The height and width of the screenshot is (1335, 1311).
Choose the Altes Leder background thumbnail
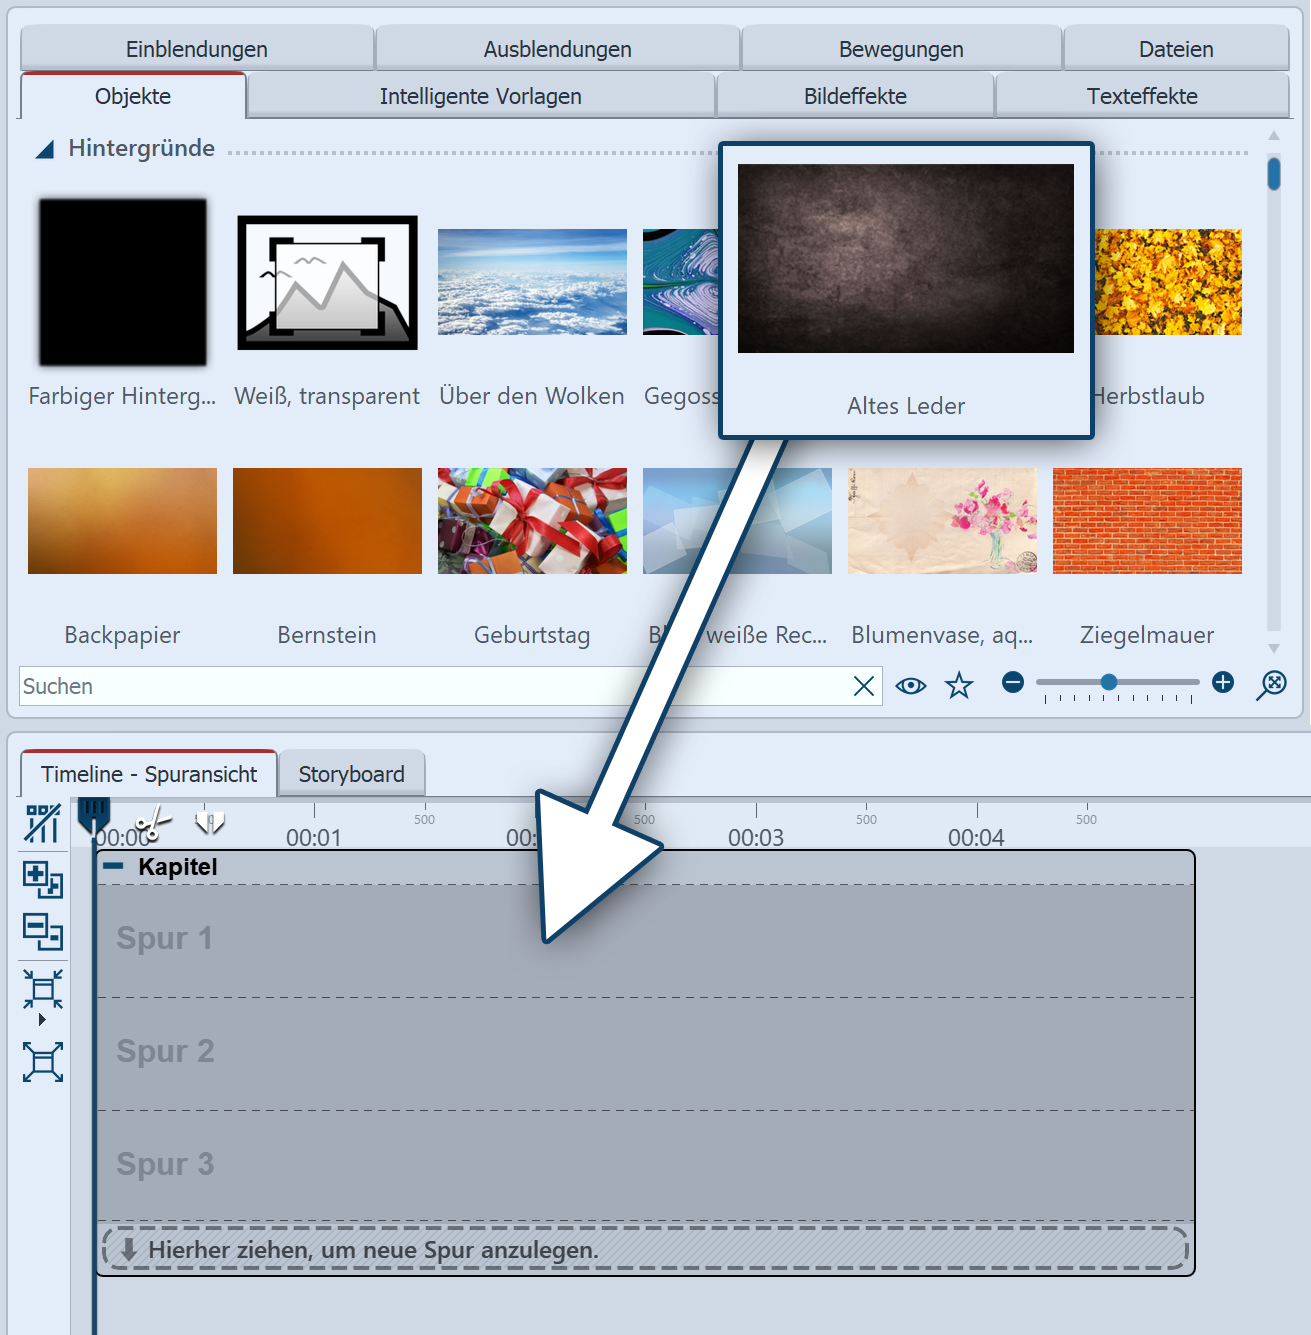[906, 258]
